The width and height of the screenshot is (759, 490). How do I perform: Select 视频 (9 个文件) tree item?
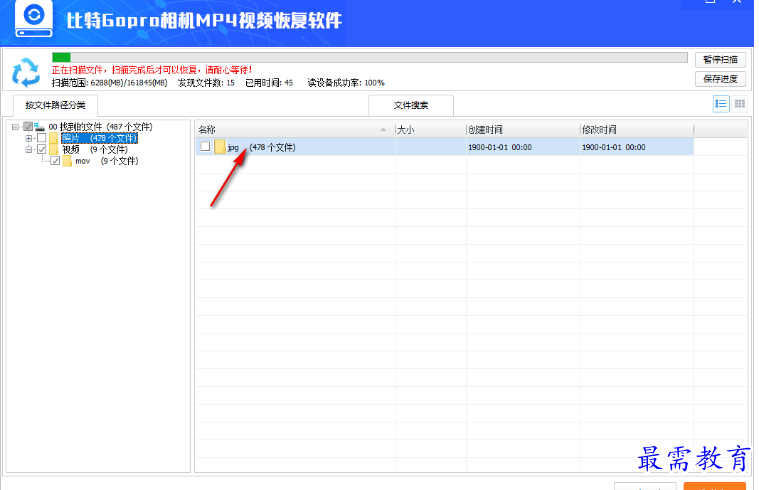click(x=95, y=150)
